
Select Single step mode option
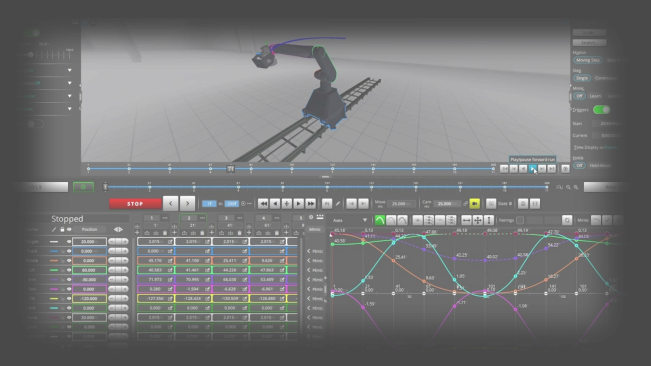tap(582, 78)
